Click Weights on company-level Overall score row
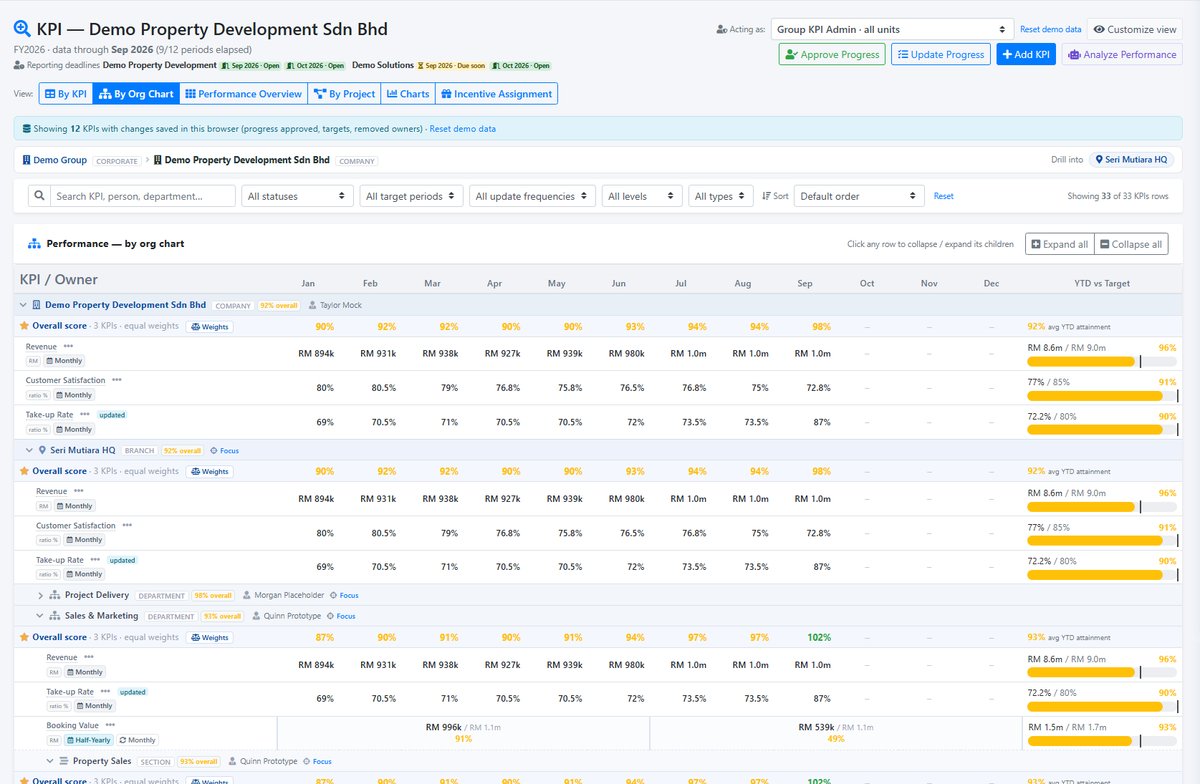Image resolution: width=1200 pixels, height=784 pixels. tap(209, 326)
